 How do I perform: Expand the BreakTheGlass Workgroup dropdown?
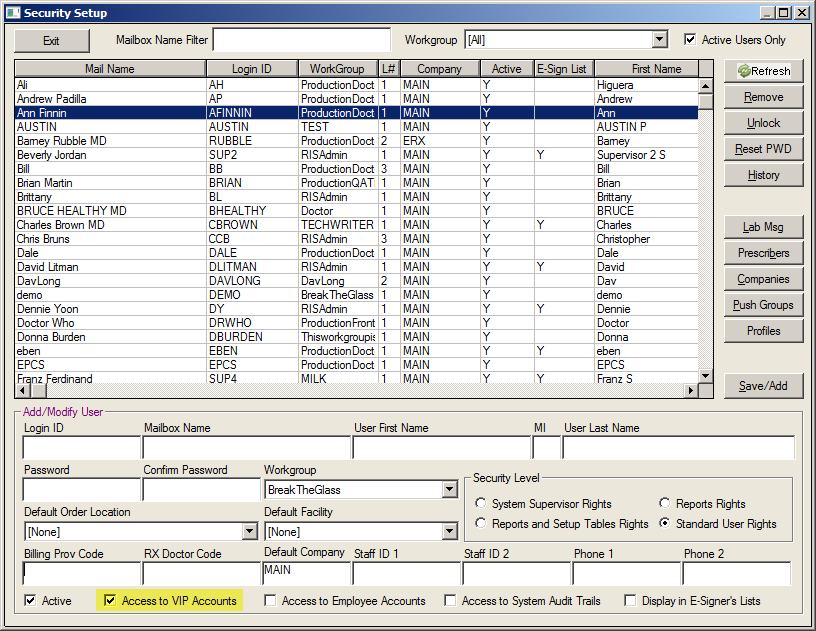450,489
